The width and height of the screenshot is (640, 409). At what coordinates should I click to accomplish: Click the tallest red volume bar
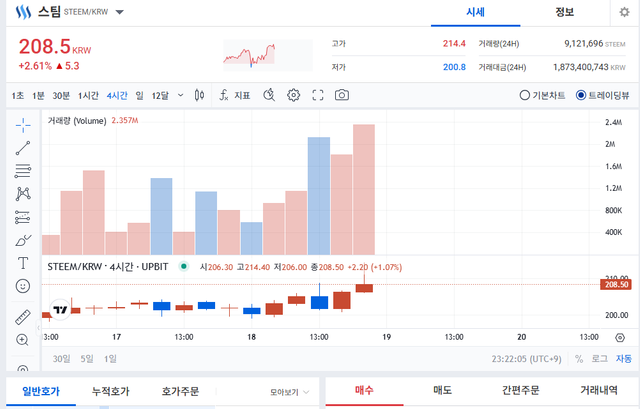click(364, 190)
